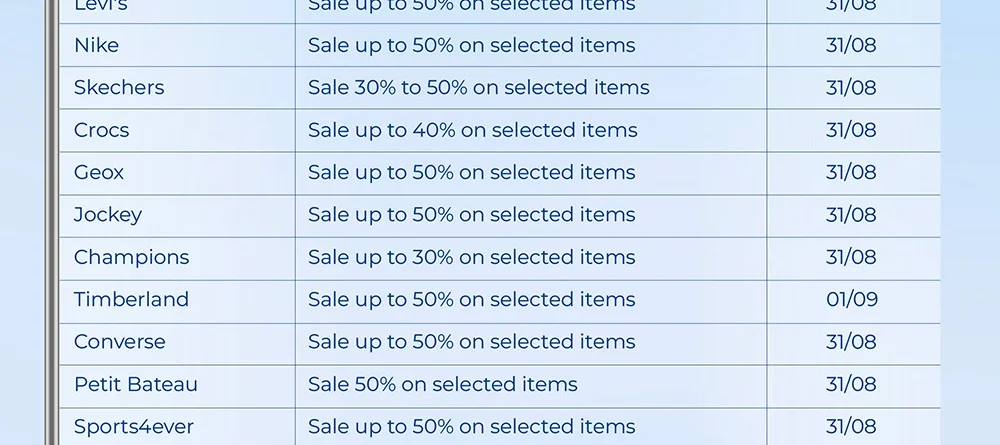This screenshot has width=1000, height=445.
Task: Click the Crocs brand name
Action: click(101, 130)
